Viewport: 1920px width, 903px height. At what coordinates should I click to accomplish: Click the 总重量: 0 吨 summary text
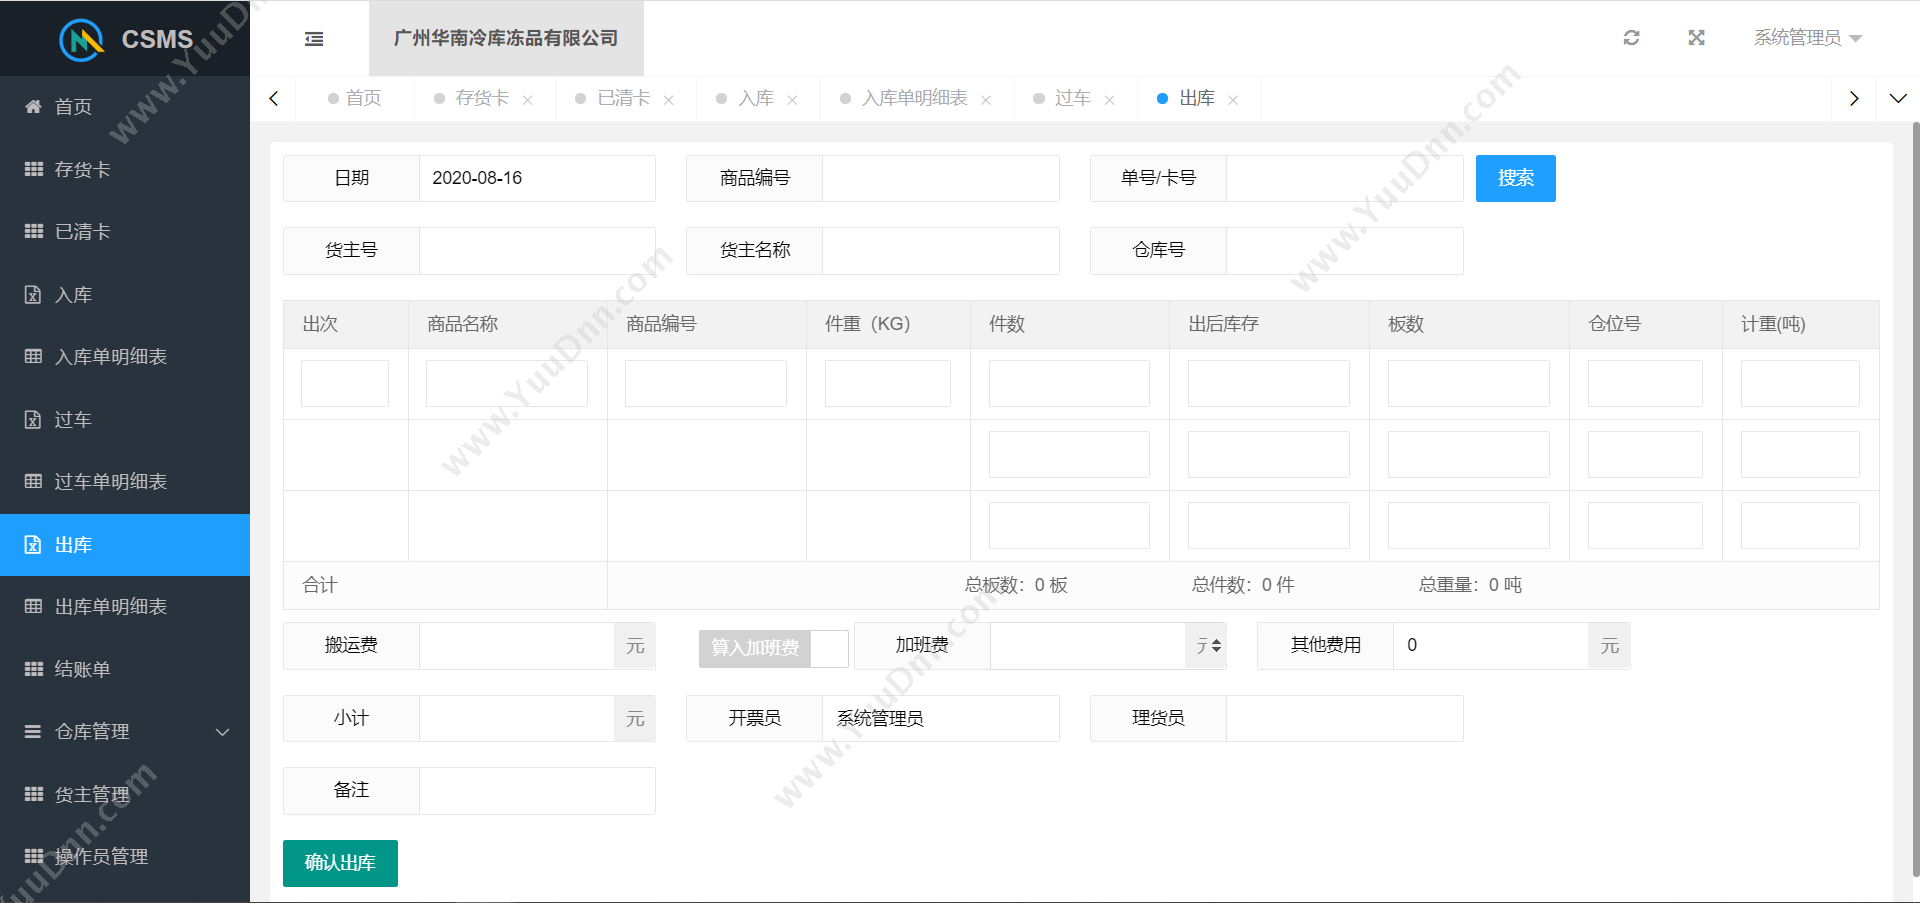pos(1470,585)
